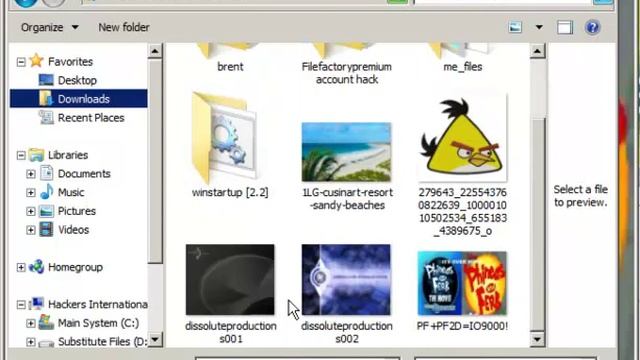640x360 pixels.
Task: Click the Downloads folder icon
Action: 46,98
